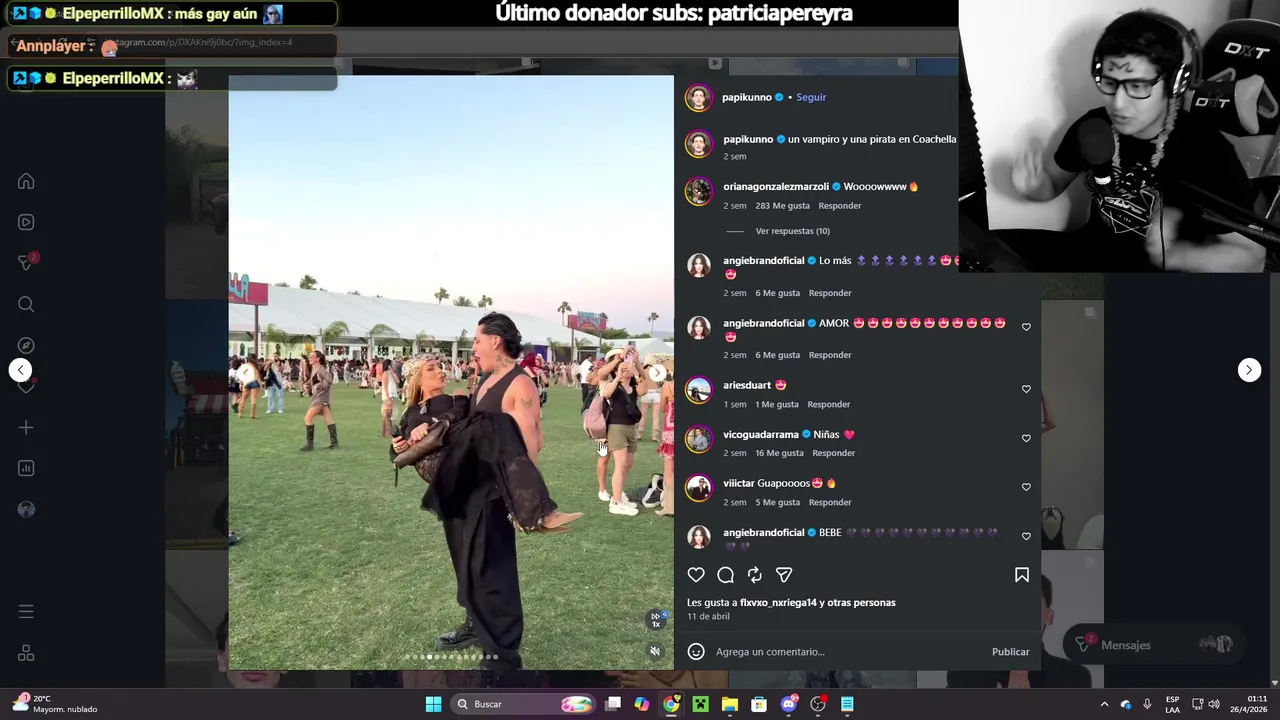Show the next carousel image
Viewport: 1280px width, 720px height.
[x=657, y=373]
